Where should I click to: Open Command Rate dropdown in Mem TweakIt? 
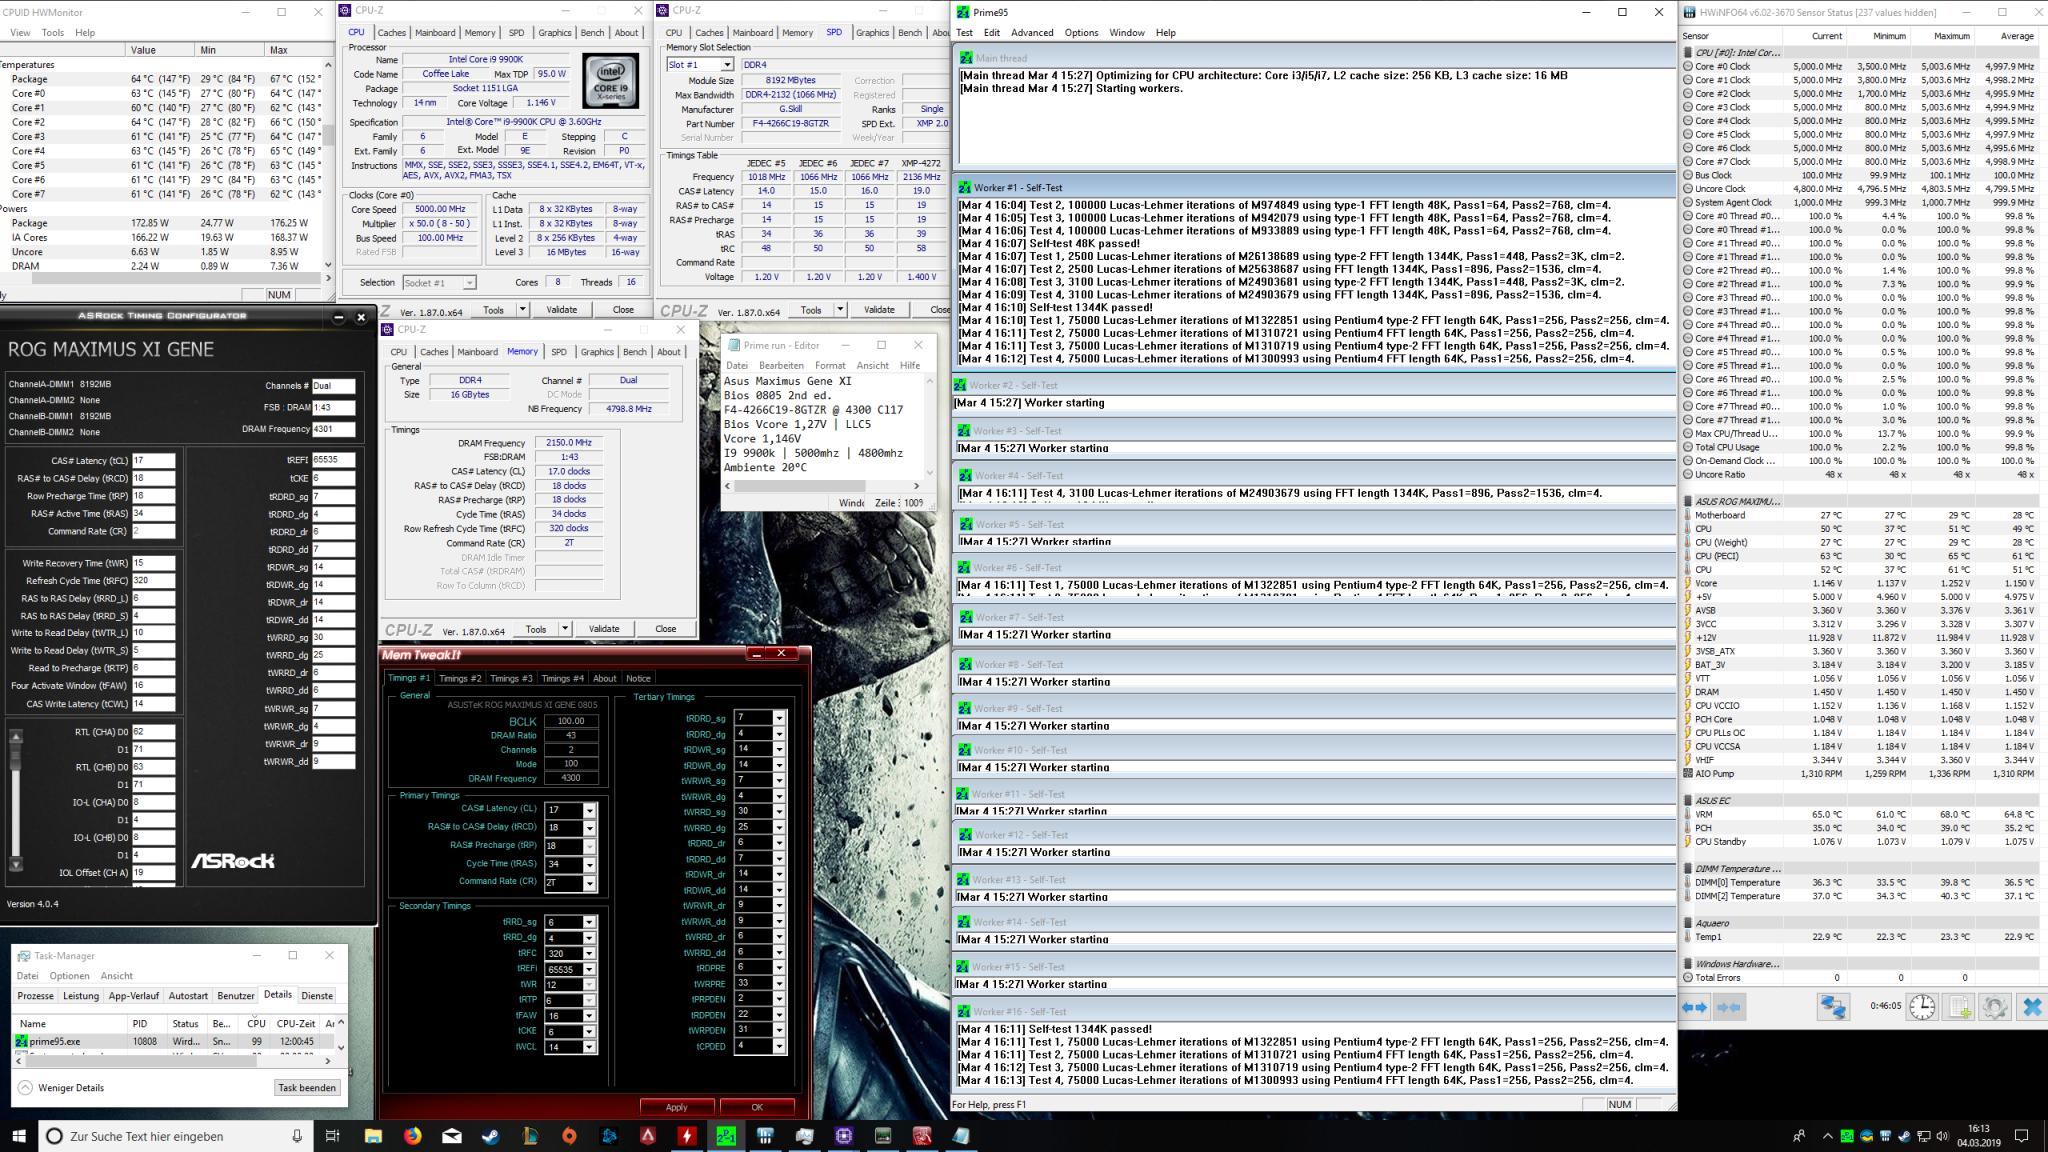(589, 883)
